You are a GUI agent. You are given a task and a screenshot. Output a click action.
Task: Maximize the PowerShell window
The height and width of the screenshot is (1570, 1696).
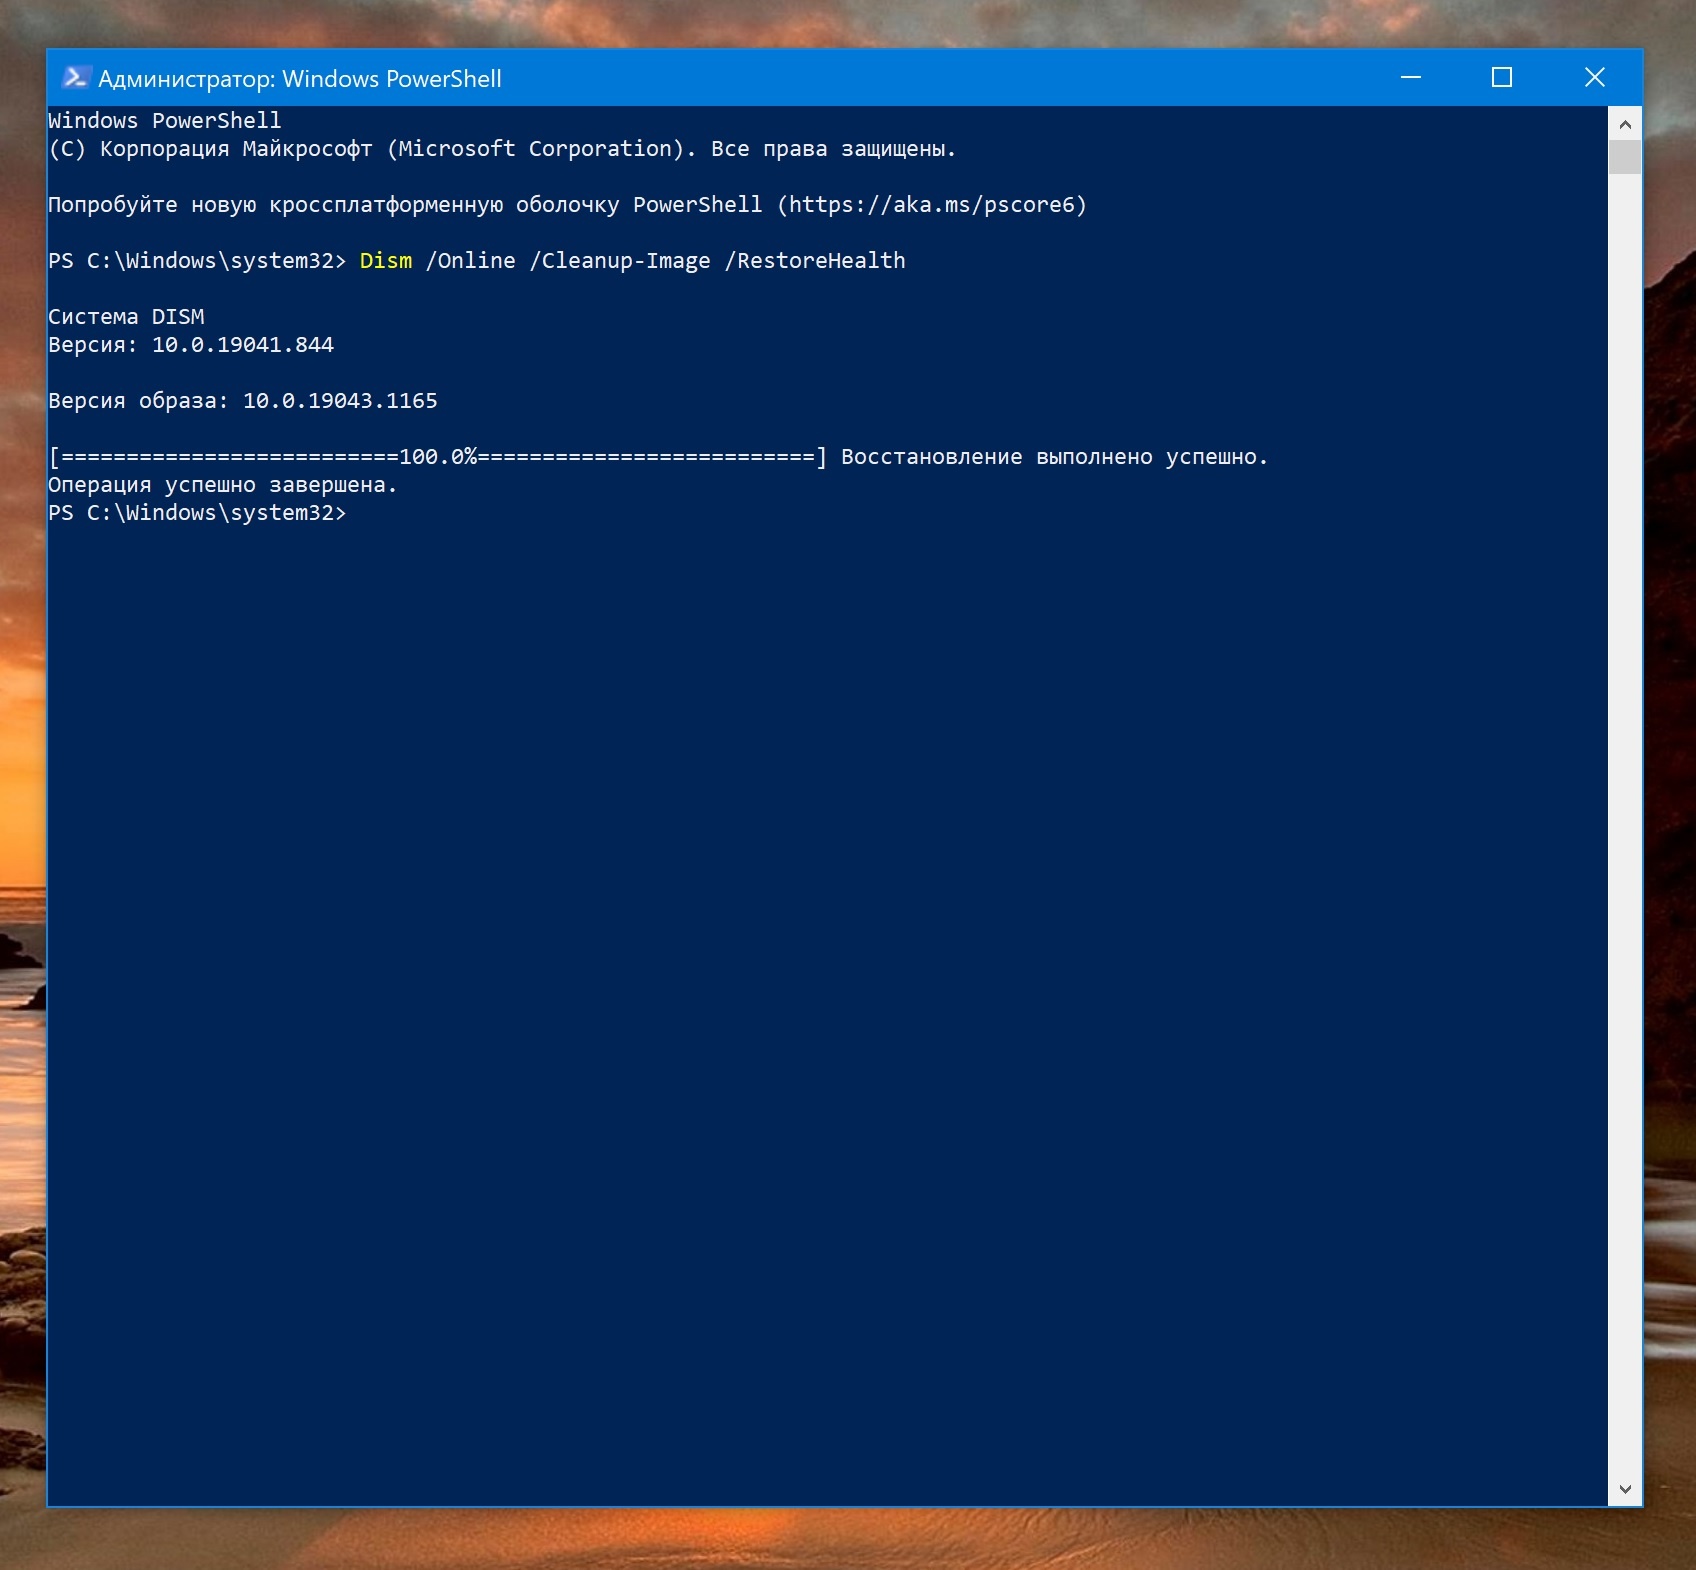(x=1502, y=78)
